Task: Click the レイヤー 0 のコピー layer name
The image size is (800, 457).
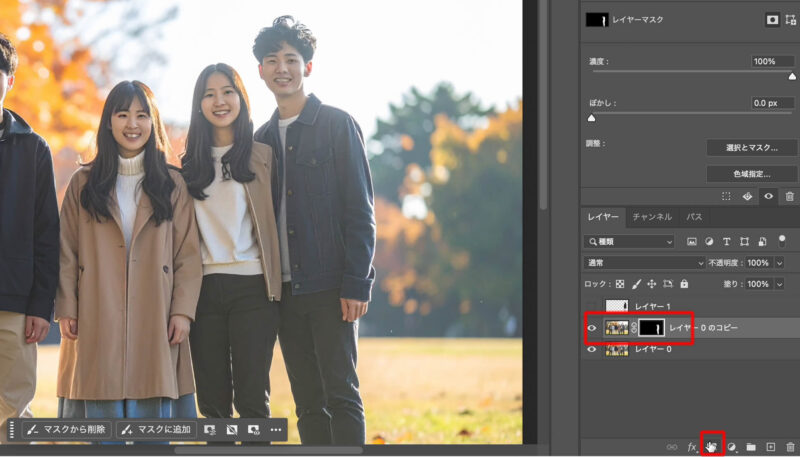Action: [x=704, y=328]
